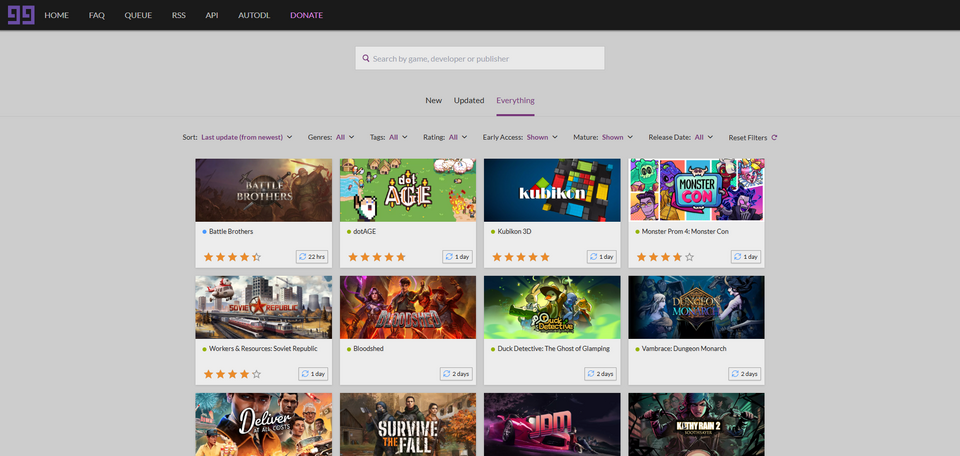This screenshot has height=456, width=960.
Task: Click the Workers & Resources: Soviet Republic title
Action: [263, 349]
